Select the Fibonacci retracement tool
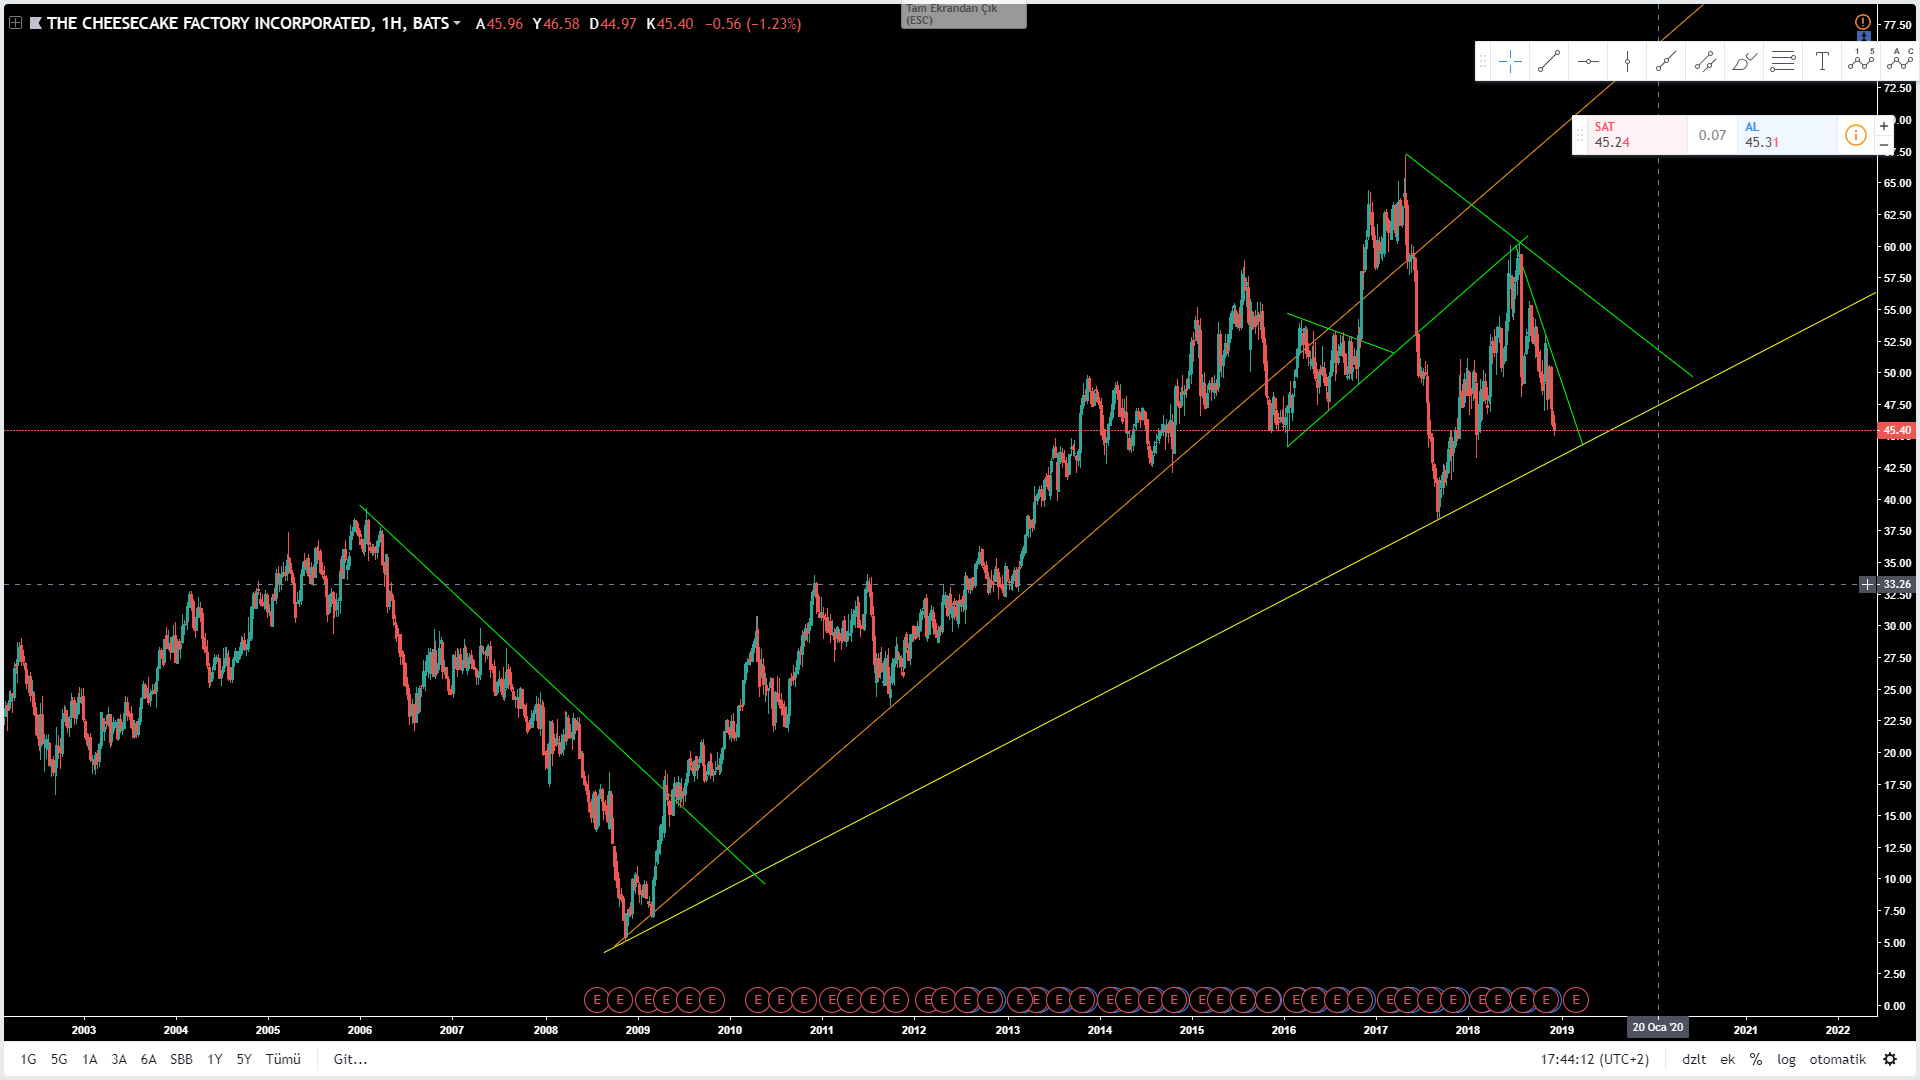 1783,62
